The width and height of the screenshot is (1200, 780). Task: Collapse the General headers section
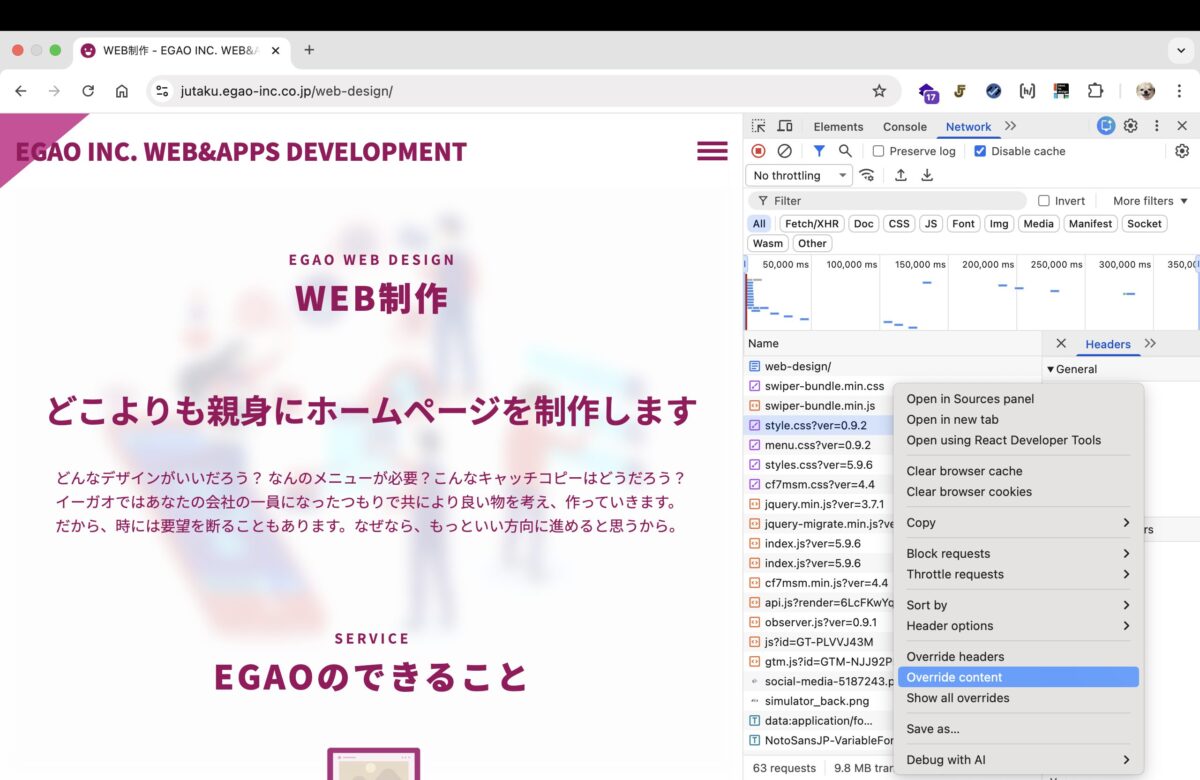[x=1051, y=370]
